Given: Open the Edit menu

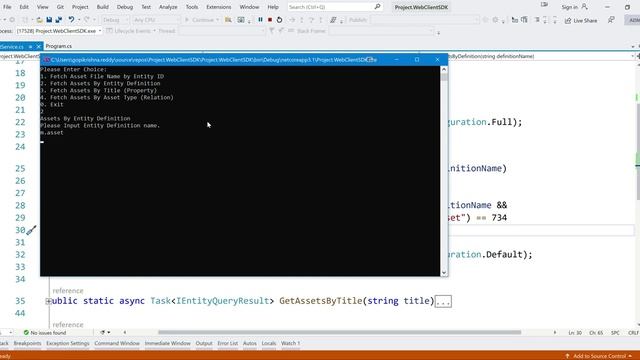Looking at the screenshot, I should [x=24, y=7].
